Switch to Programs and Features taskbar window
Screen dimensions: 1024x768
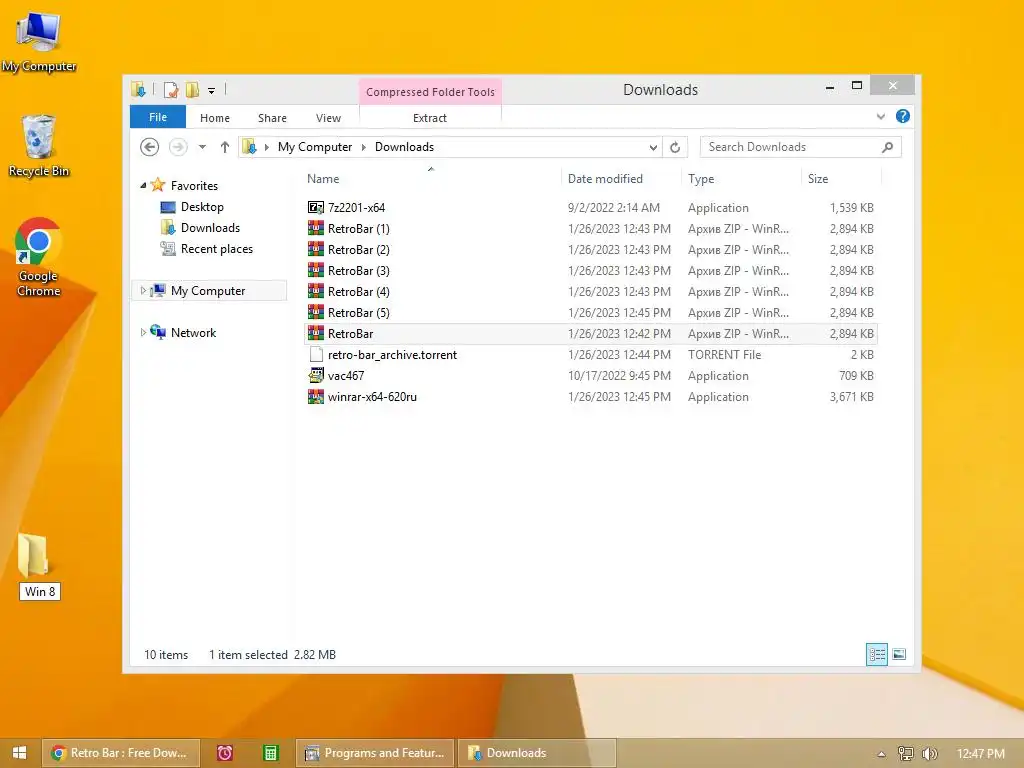376,753
